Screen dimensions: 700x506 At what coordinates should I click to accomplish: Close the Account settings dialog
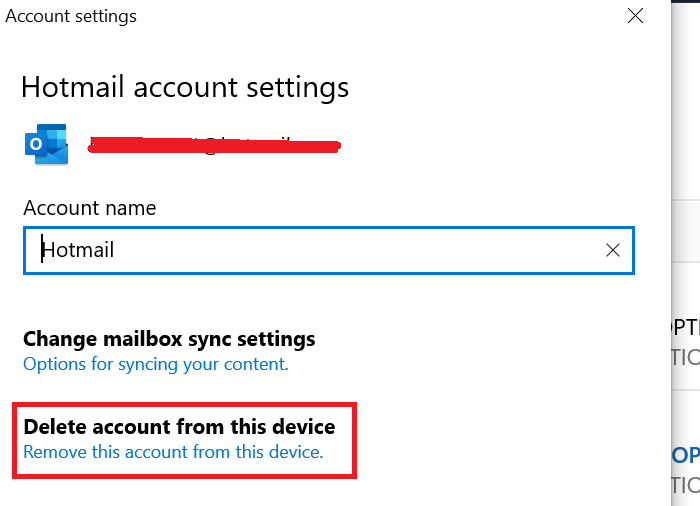point(635,16)
